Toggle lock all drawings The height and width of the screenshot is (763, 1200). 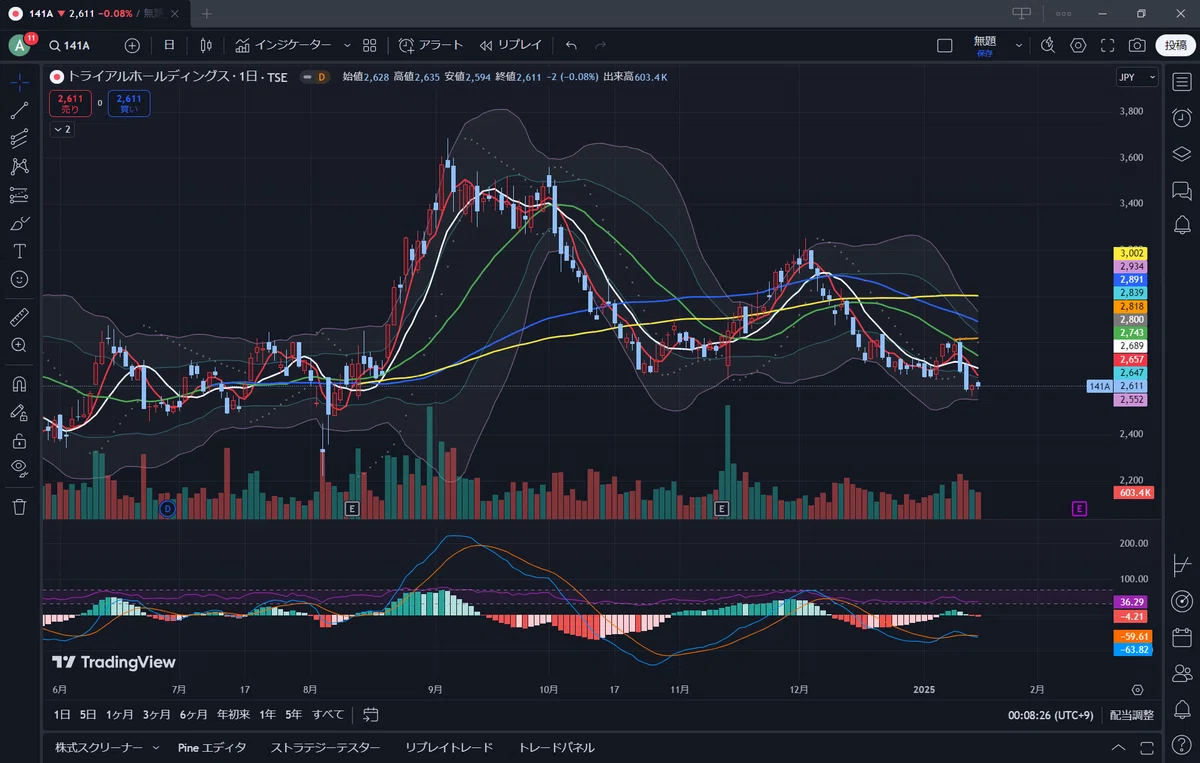19,440
